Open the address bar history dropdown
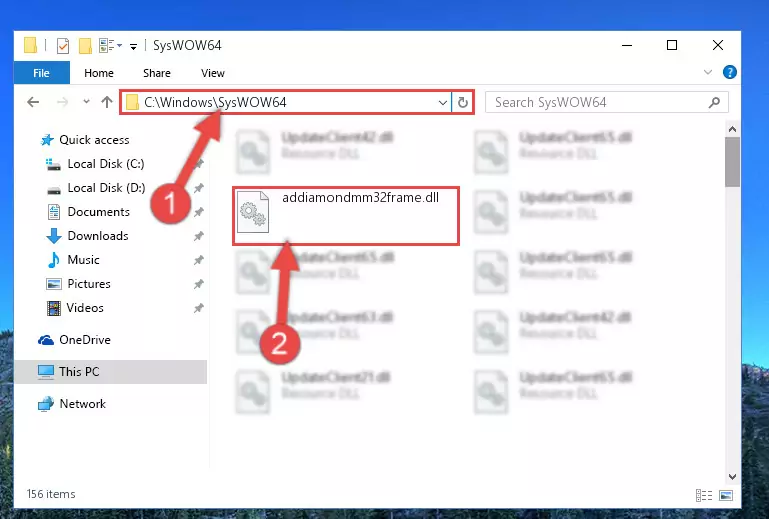The height and width of the screenshot is (519, 769). 442,103
